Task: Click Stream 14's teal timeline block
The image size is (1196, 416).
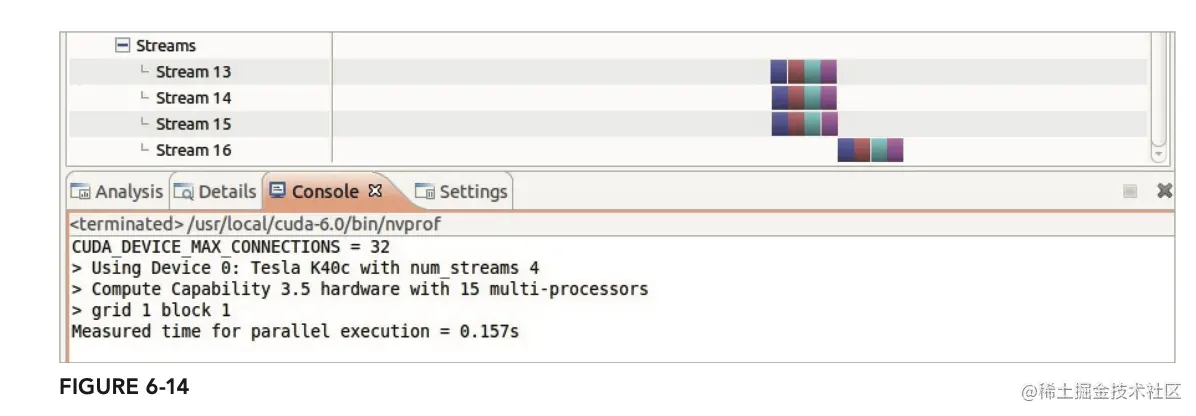Action: (813, 98)
